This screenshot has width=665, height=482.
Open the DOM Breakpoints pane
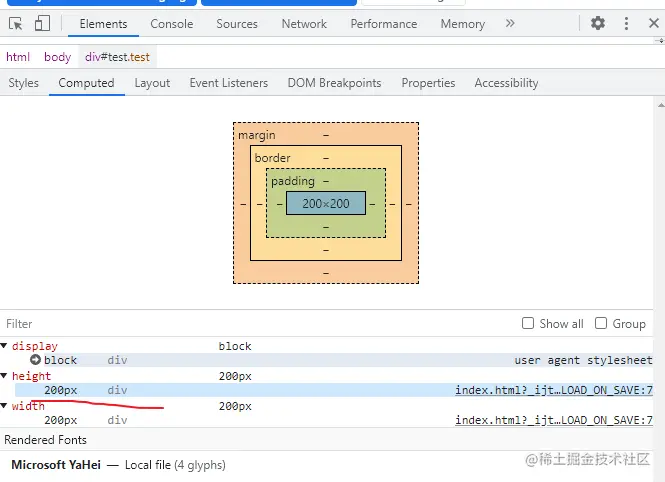pyautogui.click(x=335, y=83)
